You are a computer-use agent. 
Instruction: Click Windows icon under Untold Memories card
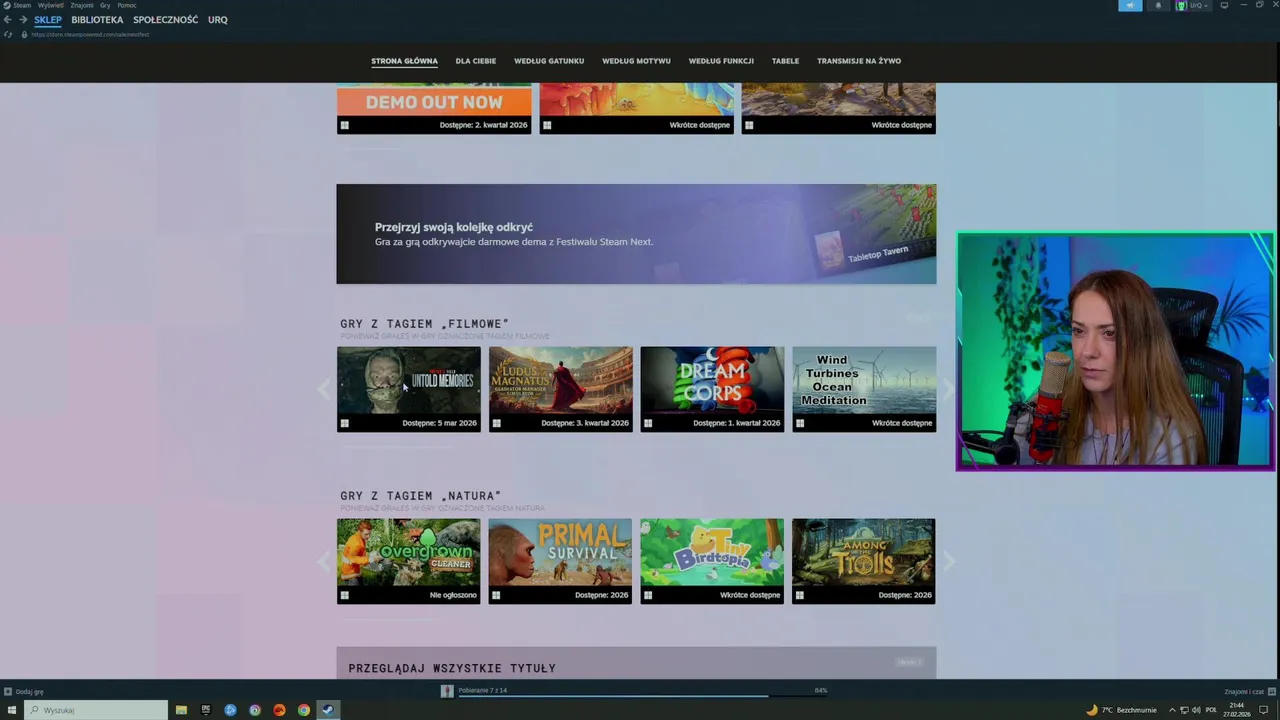click(x=344, y=423)
